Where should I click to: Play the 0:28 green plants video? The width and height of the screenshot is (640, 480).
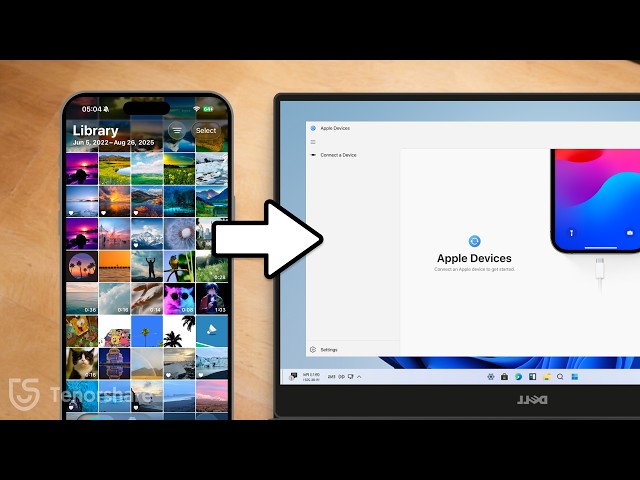[212, 266]
